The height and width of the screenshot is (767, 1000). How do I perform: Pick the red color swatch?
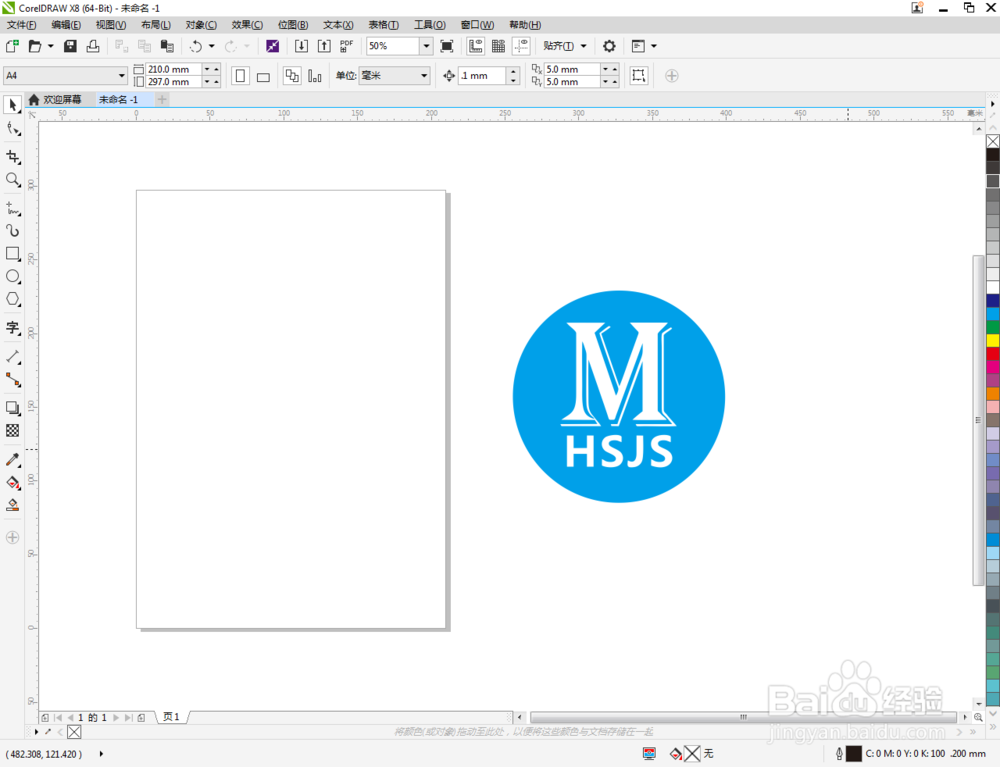coord(992,353)
